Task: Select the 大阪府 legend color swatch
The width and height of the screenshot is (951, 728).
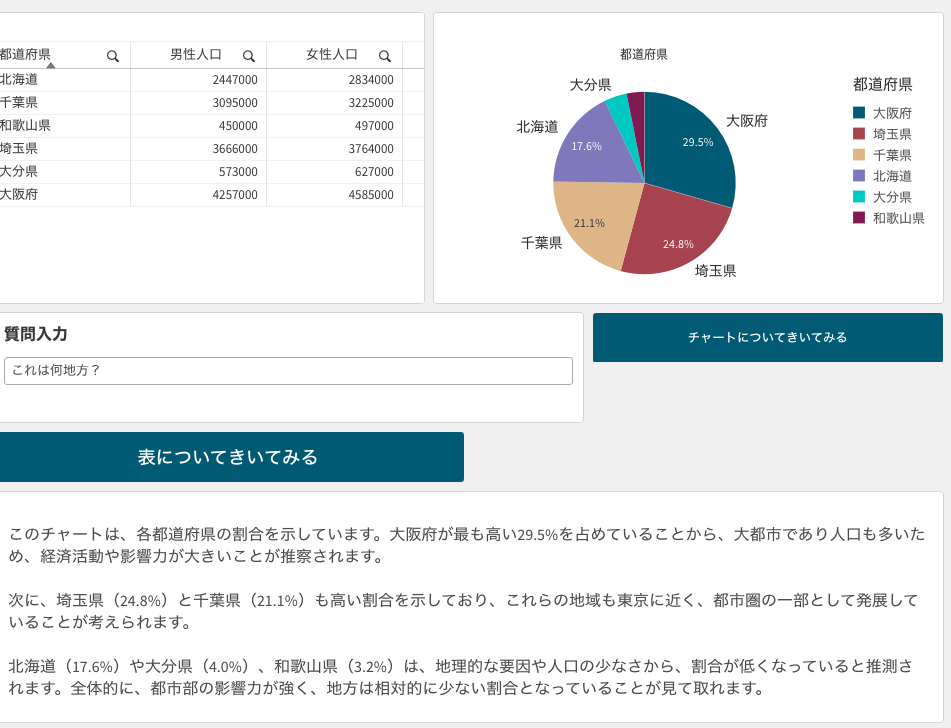Action: (859, 113)
